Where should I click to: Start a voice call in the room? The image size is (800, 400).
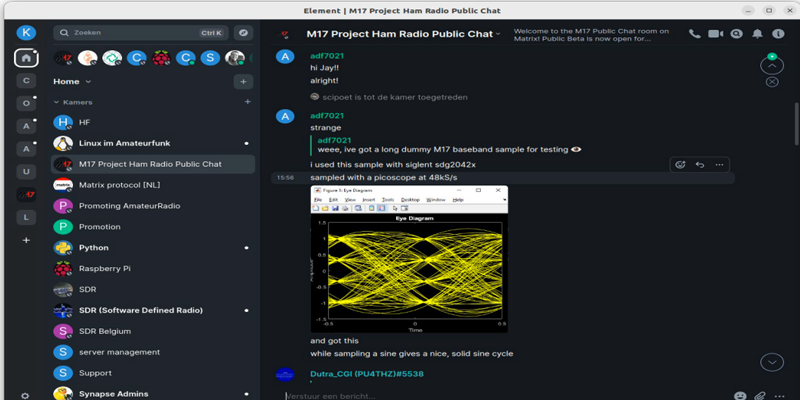click(x=694, y=34)
